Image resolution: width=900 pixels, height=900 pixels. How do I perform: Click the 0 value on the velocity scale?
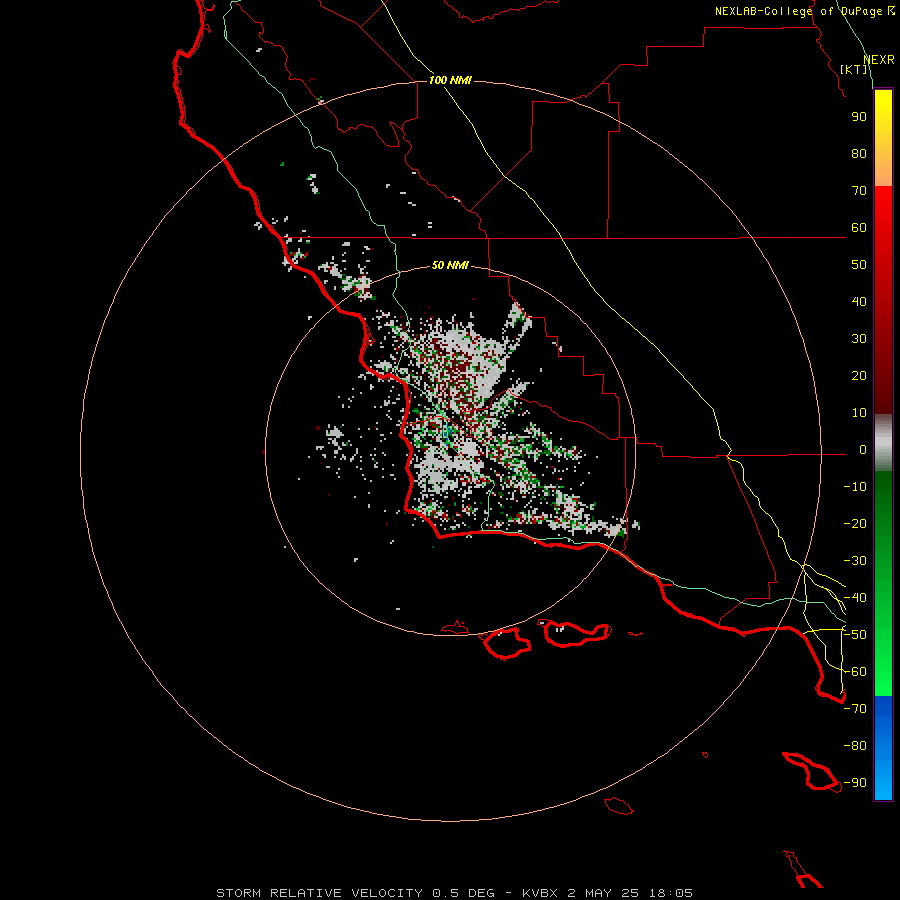click(x=863, y=449)
